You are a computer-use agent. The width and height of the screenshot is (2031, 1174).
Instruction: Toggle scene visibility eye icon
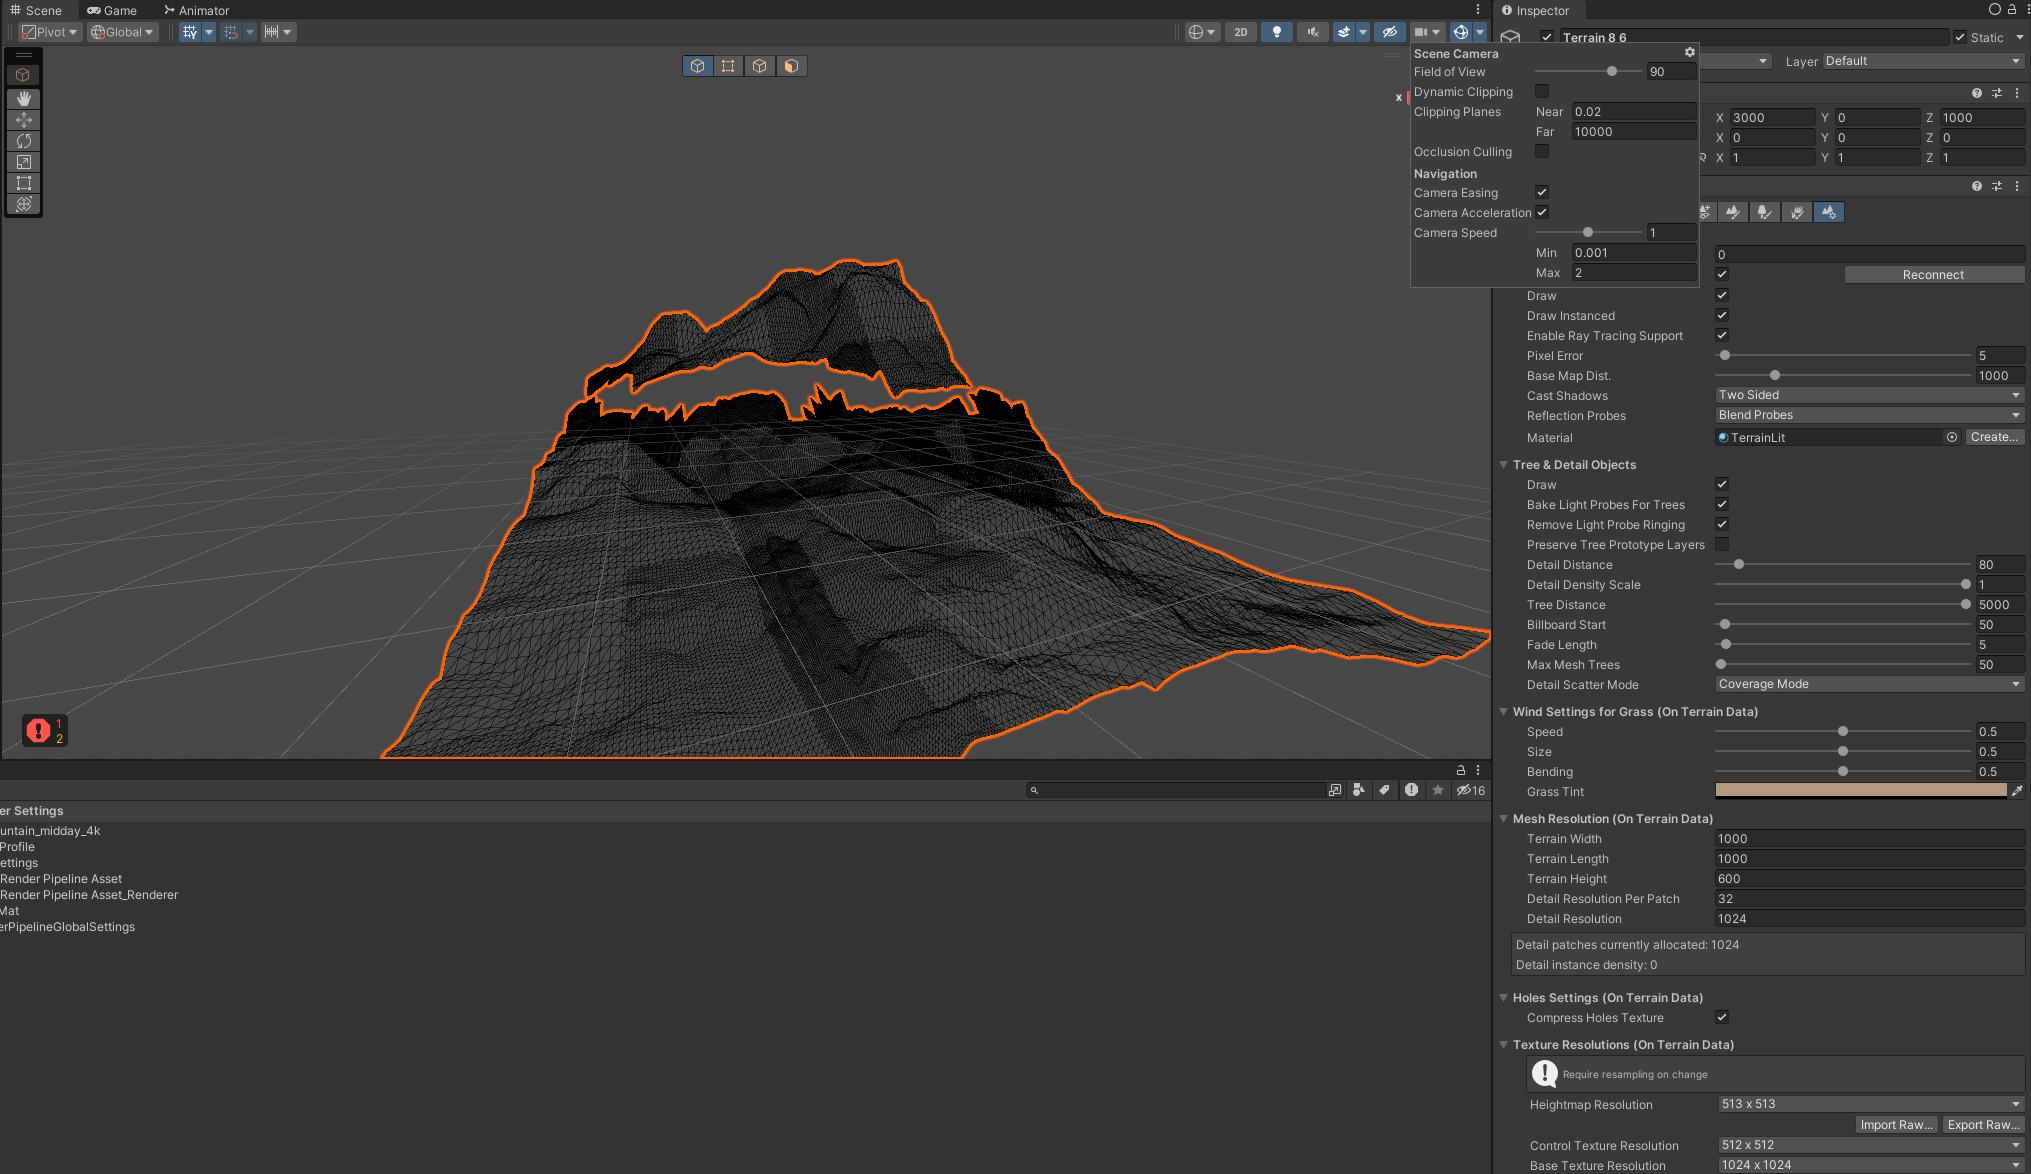[1390, 32]
